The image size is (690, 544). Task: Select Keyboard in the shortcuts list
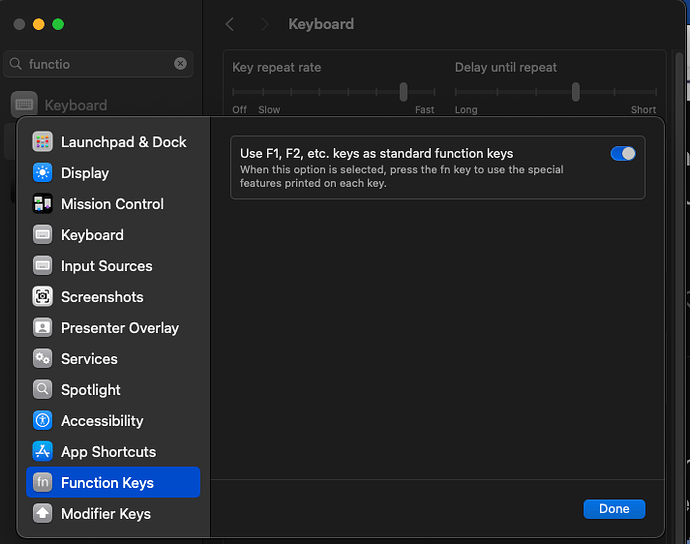[x=92, y=235]
